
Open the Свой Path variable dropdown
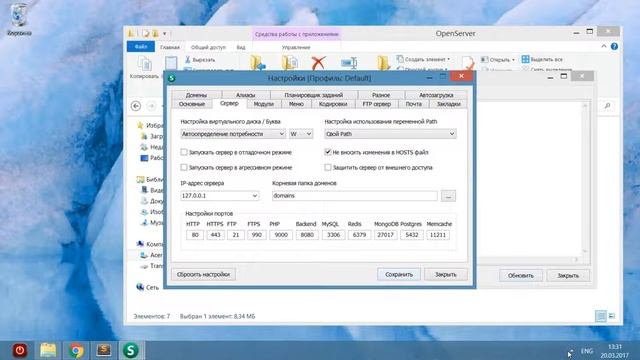[x=390, y=134]
